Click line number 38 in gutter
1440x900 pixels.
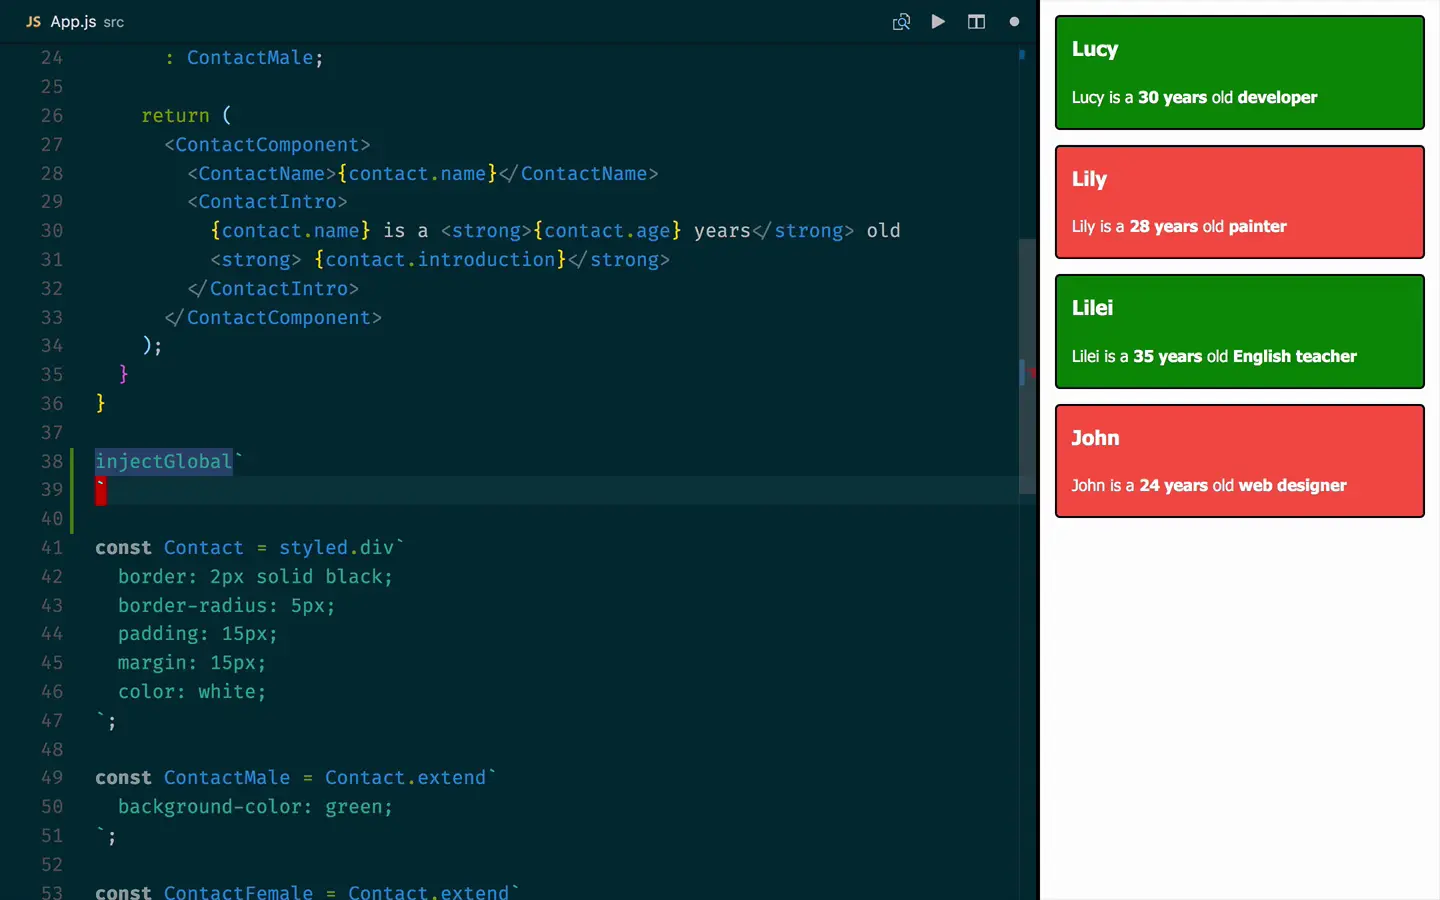pyautogui.click(x=52, y=461)
